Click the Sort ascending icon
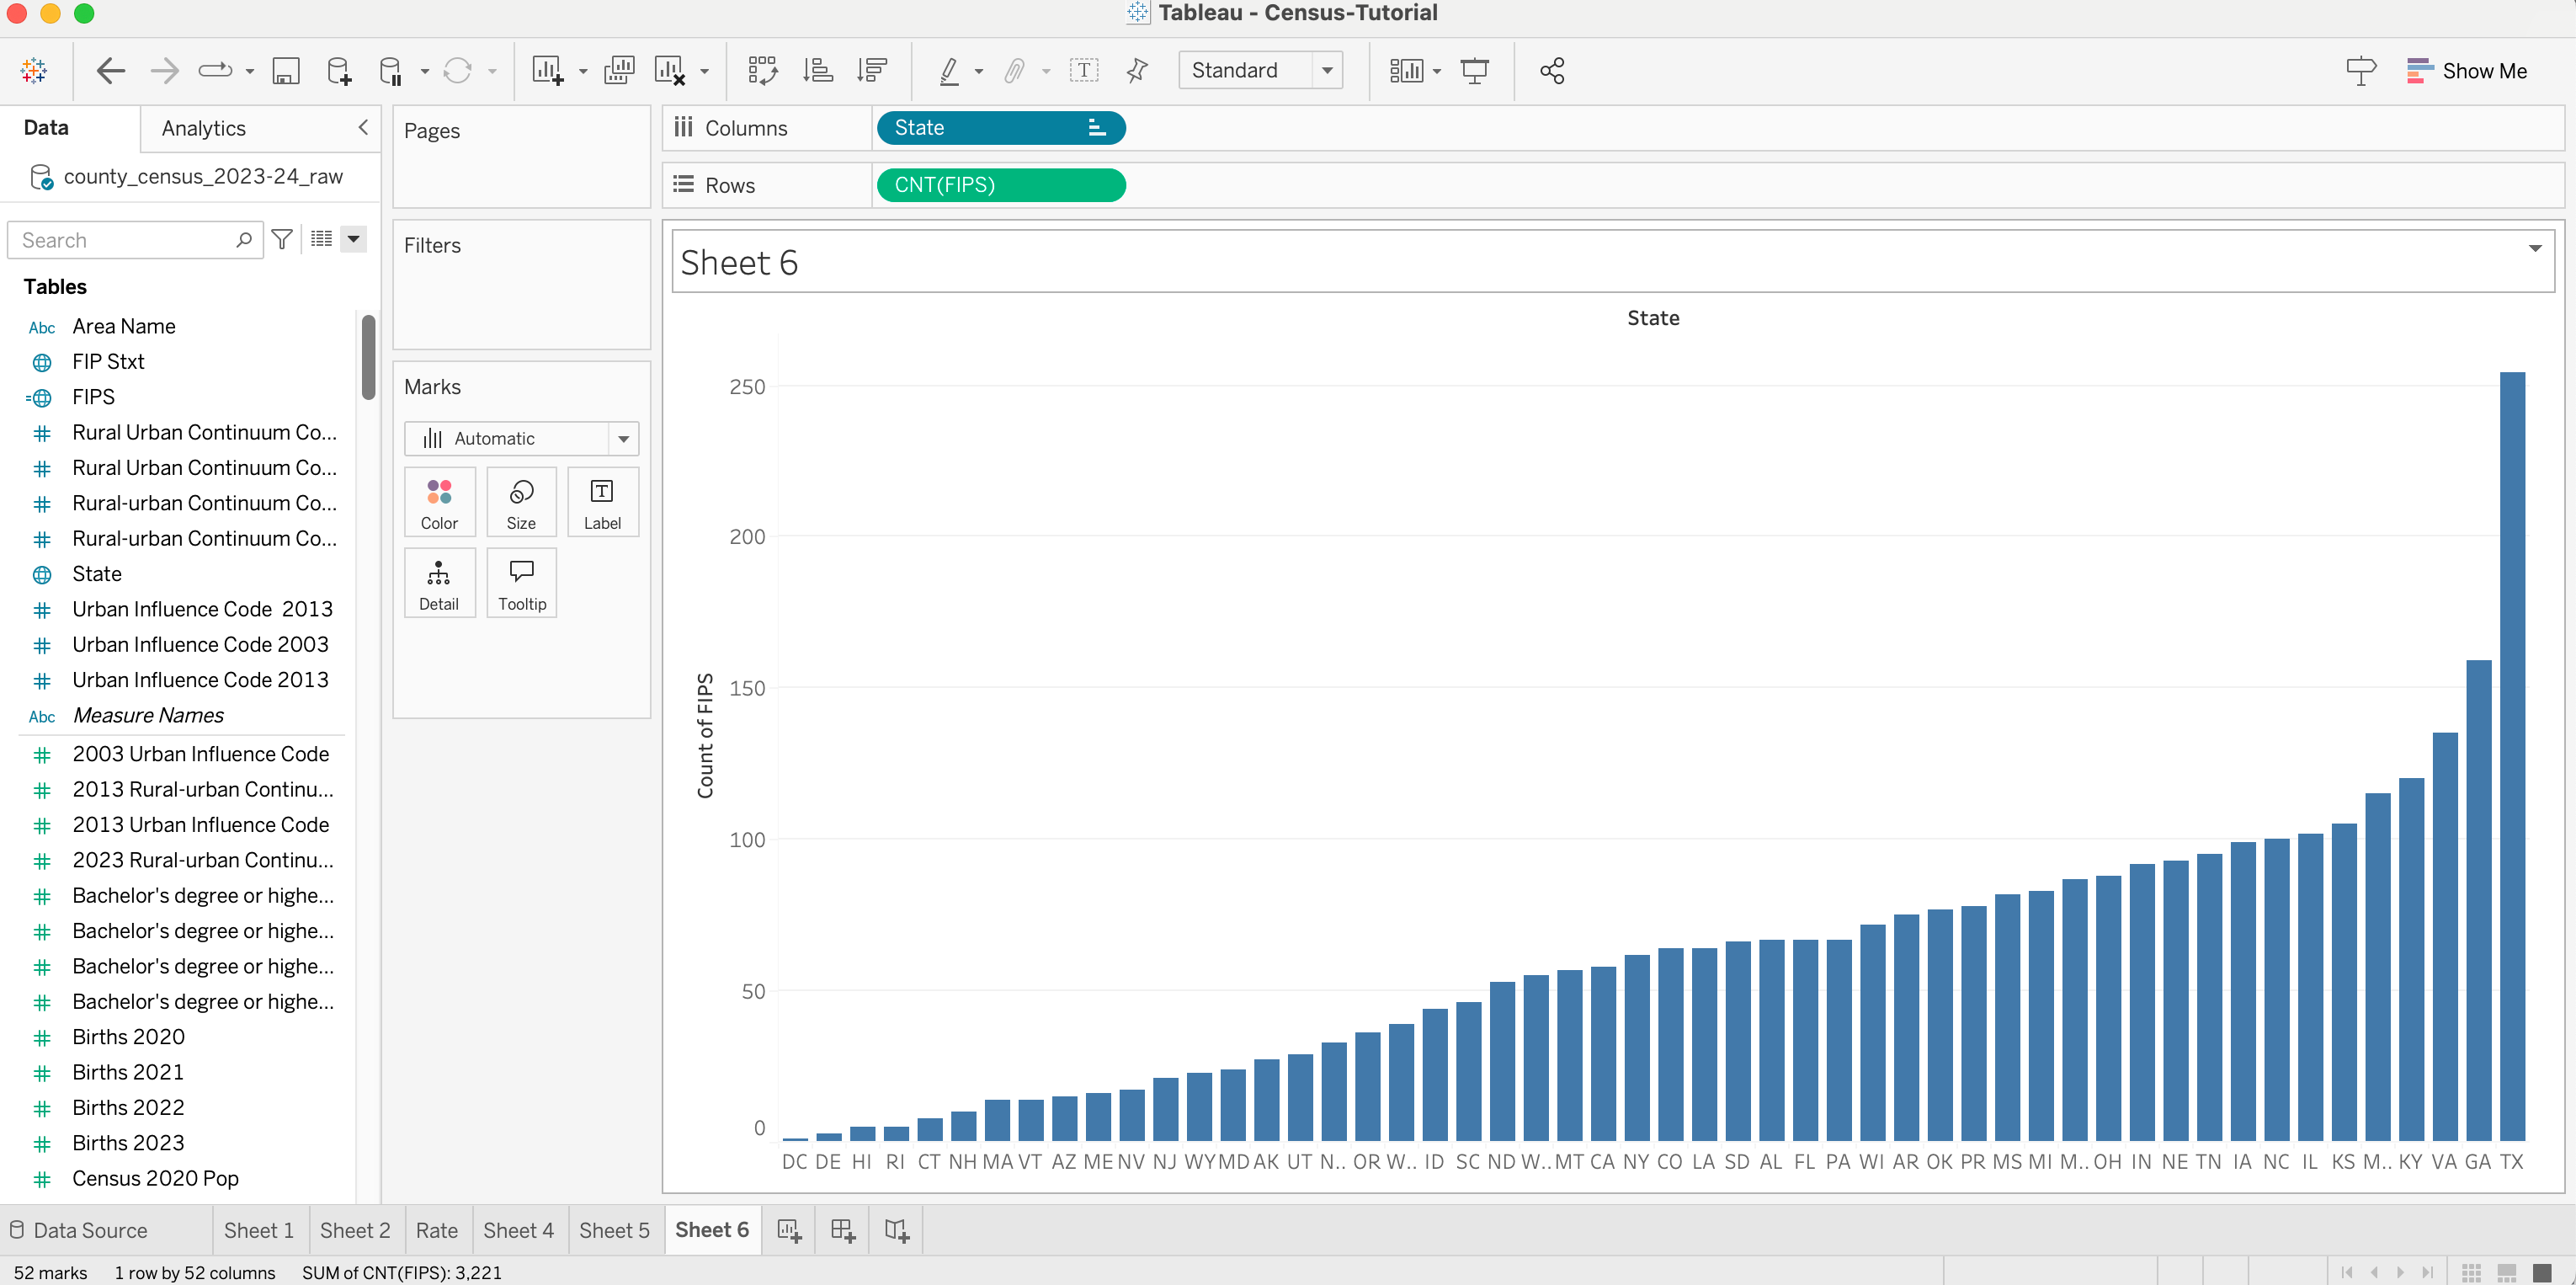 coord(818,70)
